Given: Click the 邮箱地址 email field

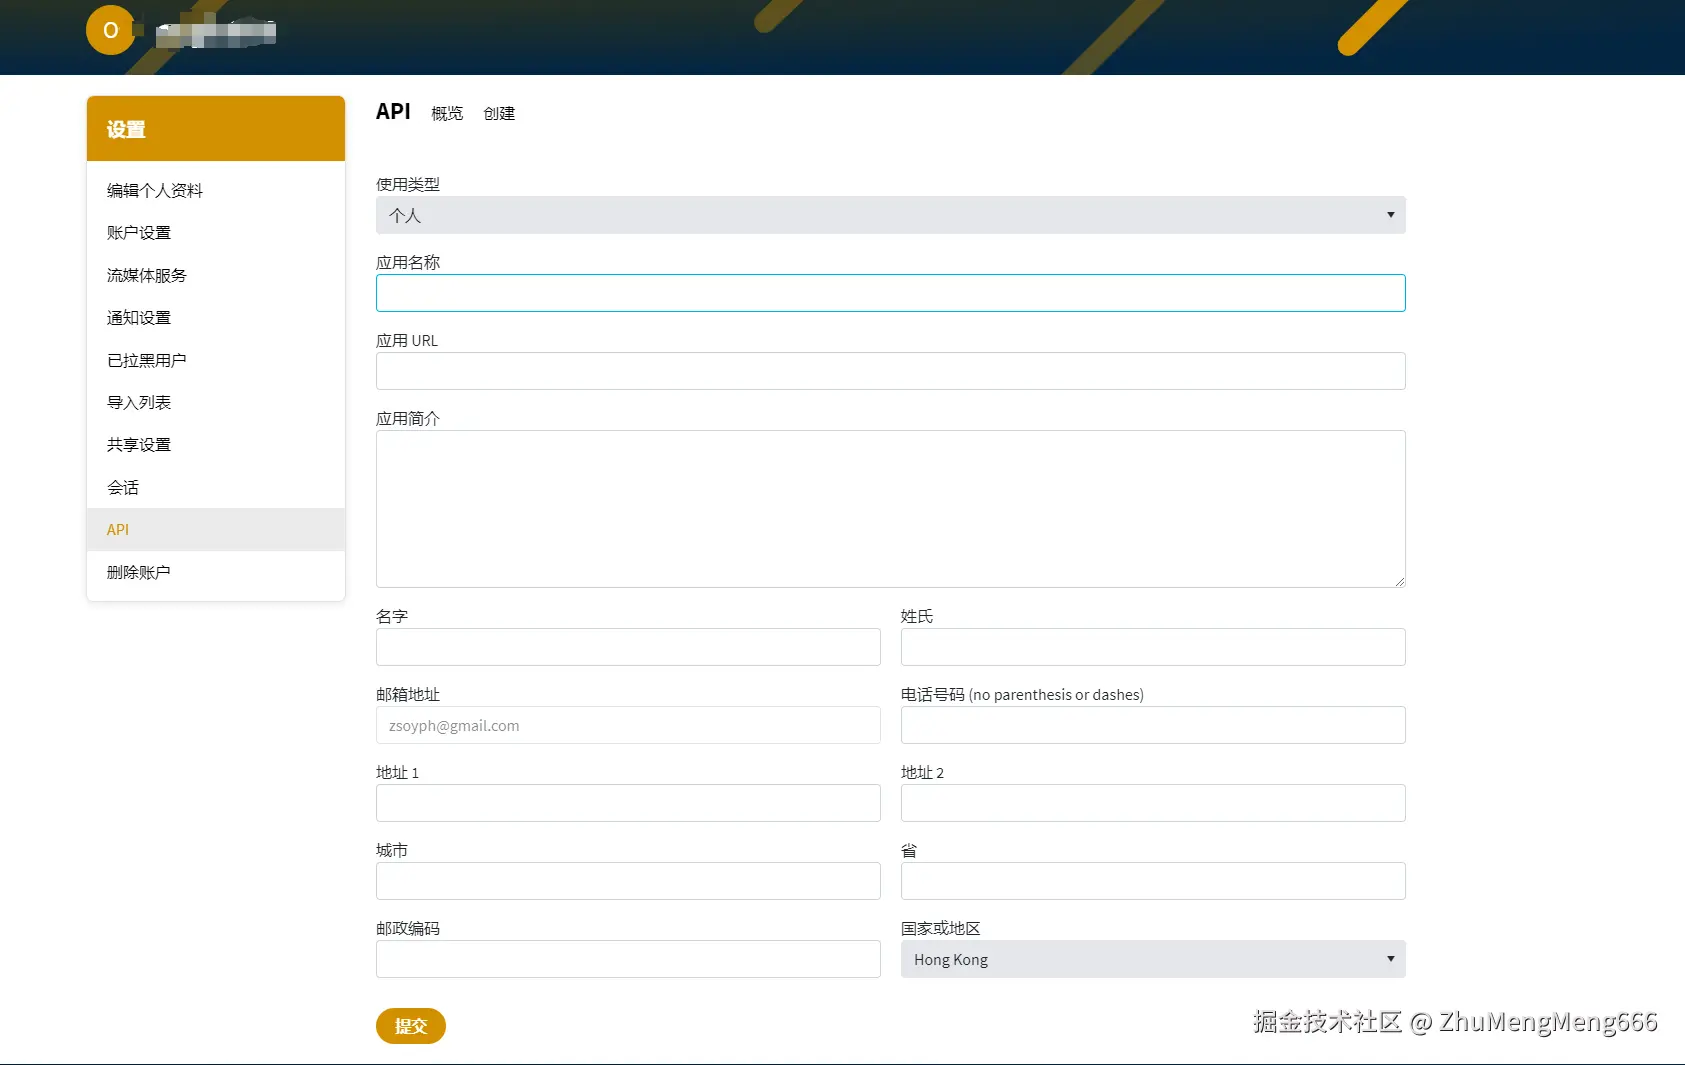Looking at the screenshot, I should pyautogui.click(x=628, y=725).
